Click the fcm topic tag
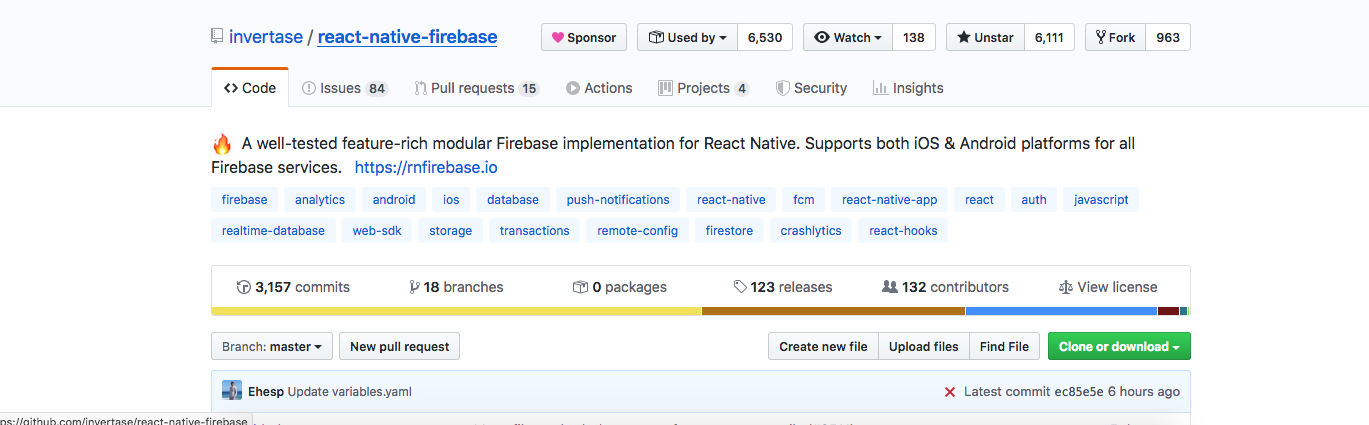 pyautogui.click(x=803, y=199)
